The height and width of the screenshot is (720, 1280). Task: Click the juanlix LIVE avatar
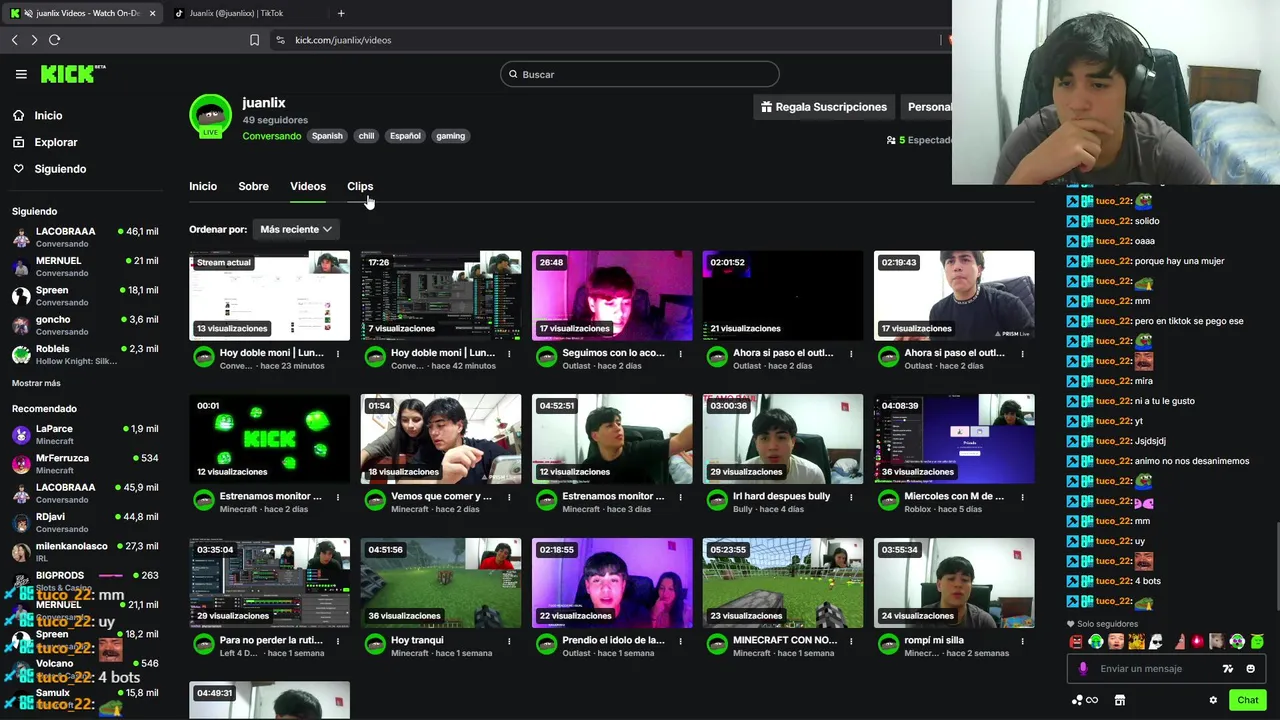point(210,116)
